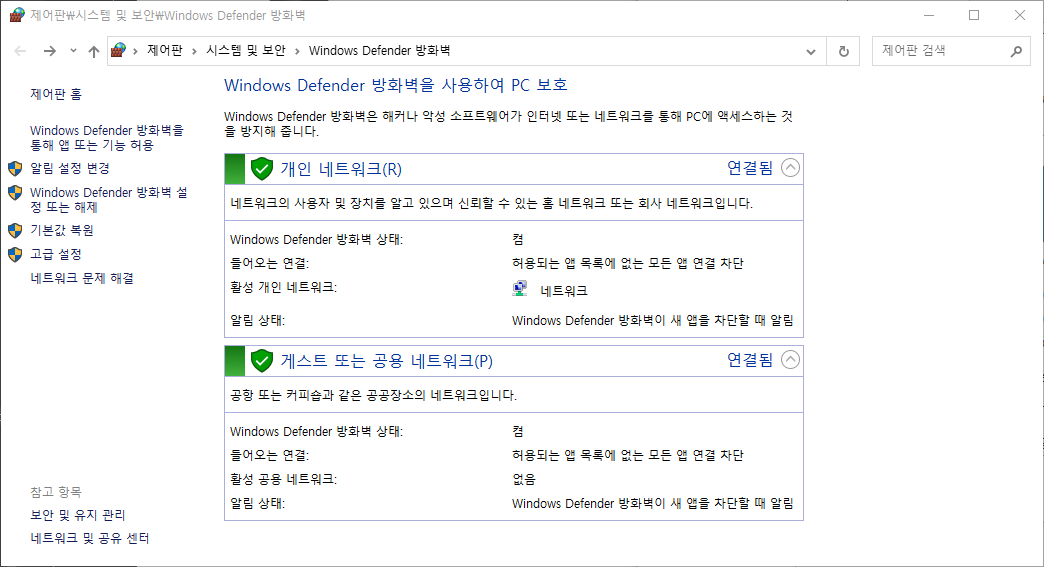Select 제어판 in the breadcrumb path
The width and height of the screenshot is (1044, 567).
click(165, 51)
